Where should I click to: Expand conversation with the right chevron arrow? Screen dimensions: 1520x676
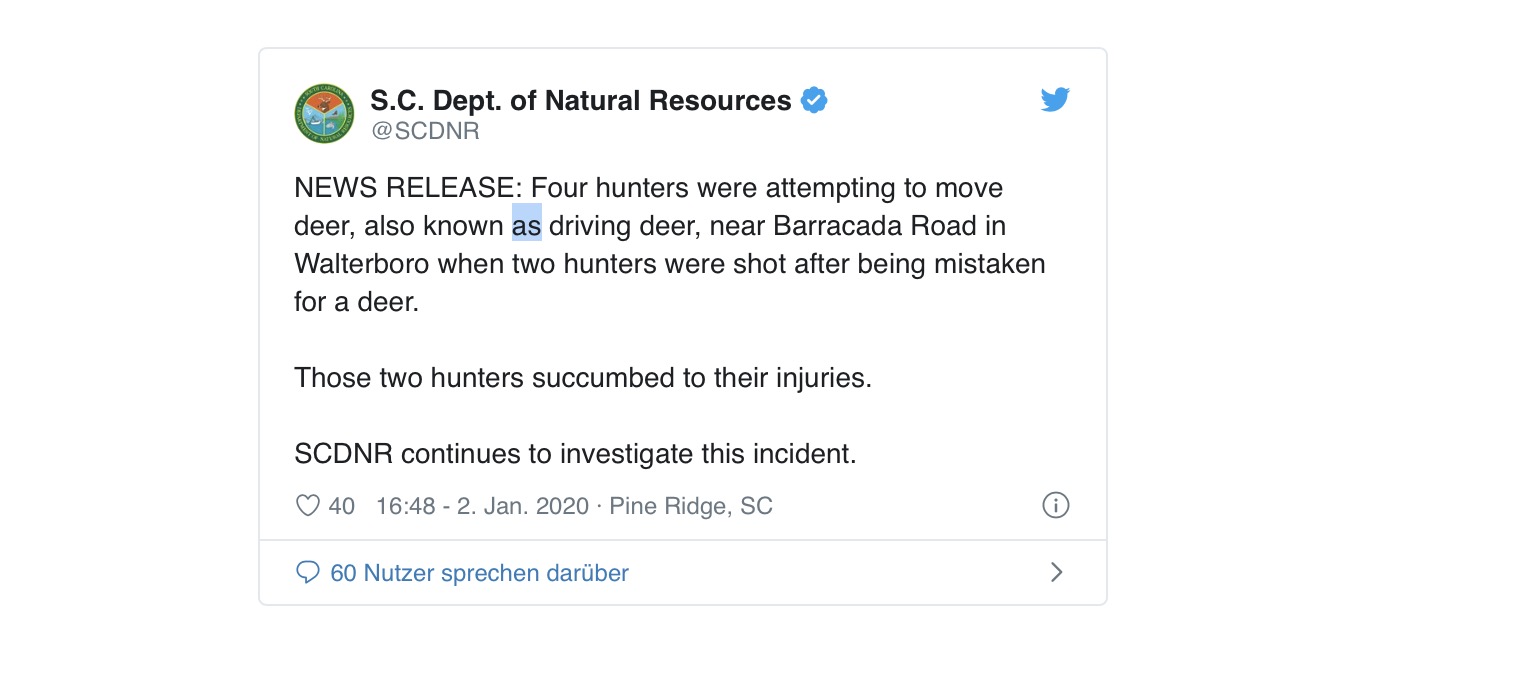1057,572
